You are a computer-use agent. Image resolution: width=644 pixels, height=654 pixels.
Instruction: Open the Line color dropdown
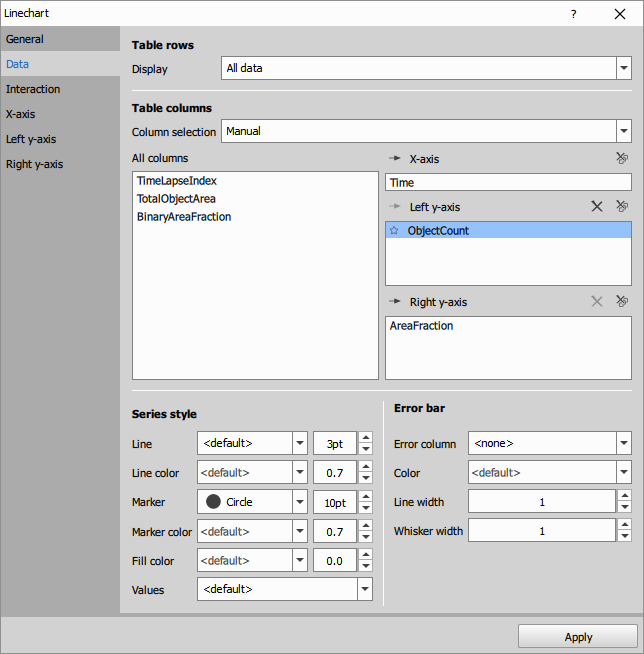coord(252,472)
